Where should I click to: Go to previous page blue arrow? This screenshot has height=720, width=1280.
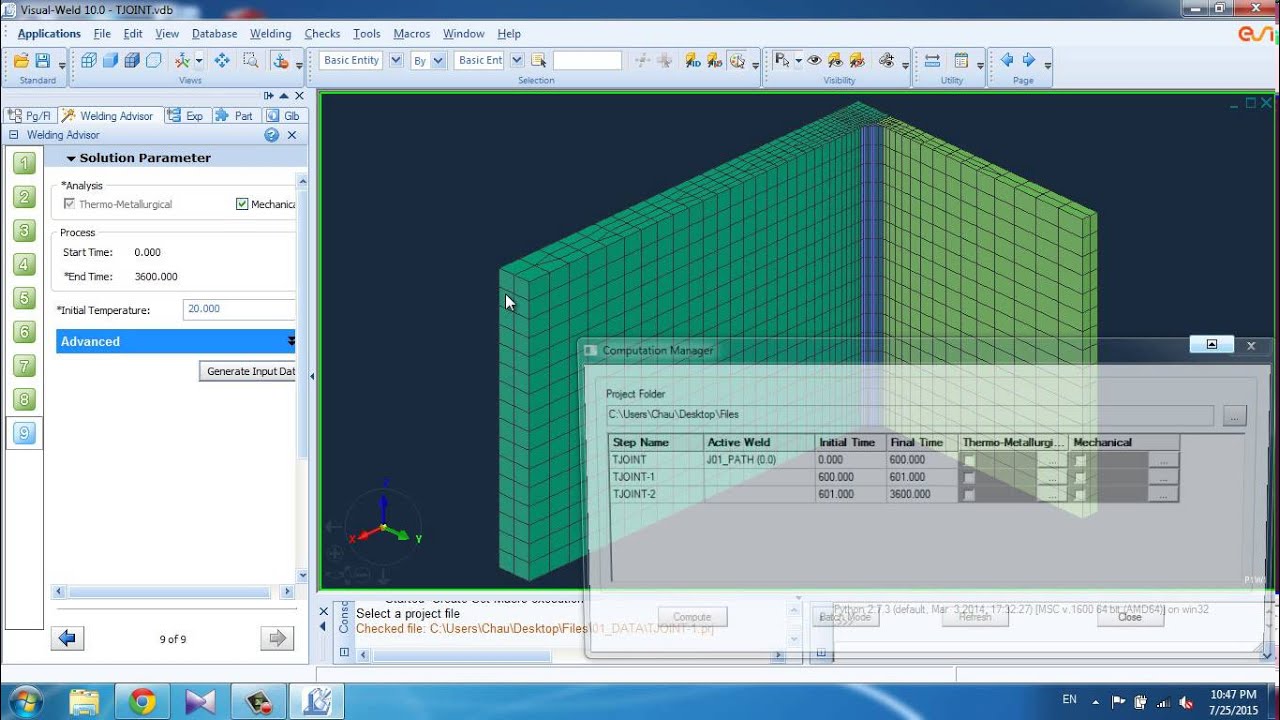[x=1007, y=60]
